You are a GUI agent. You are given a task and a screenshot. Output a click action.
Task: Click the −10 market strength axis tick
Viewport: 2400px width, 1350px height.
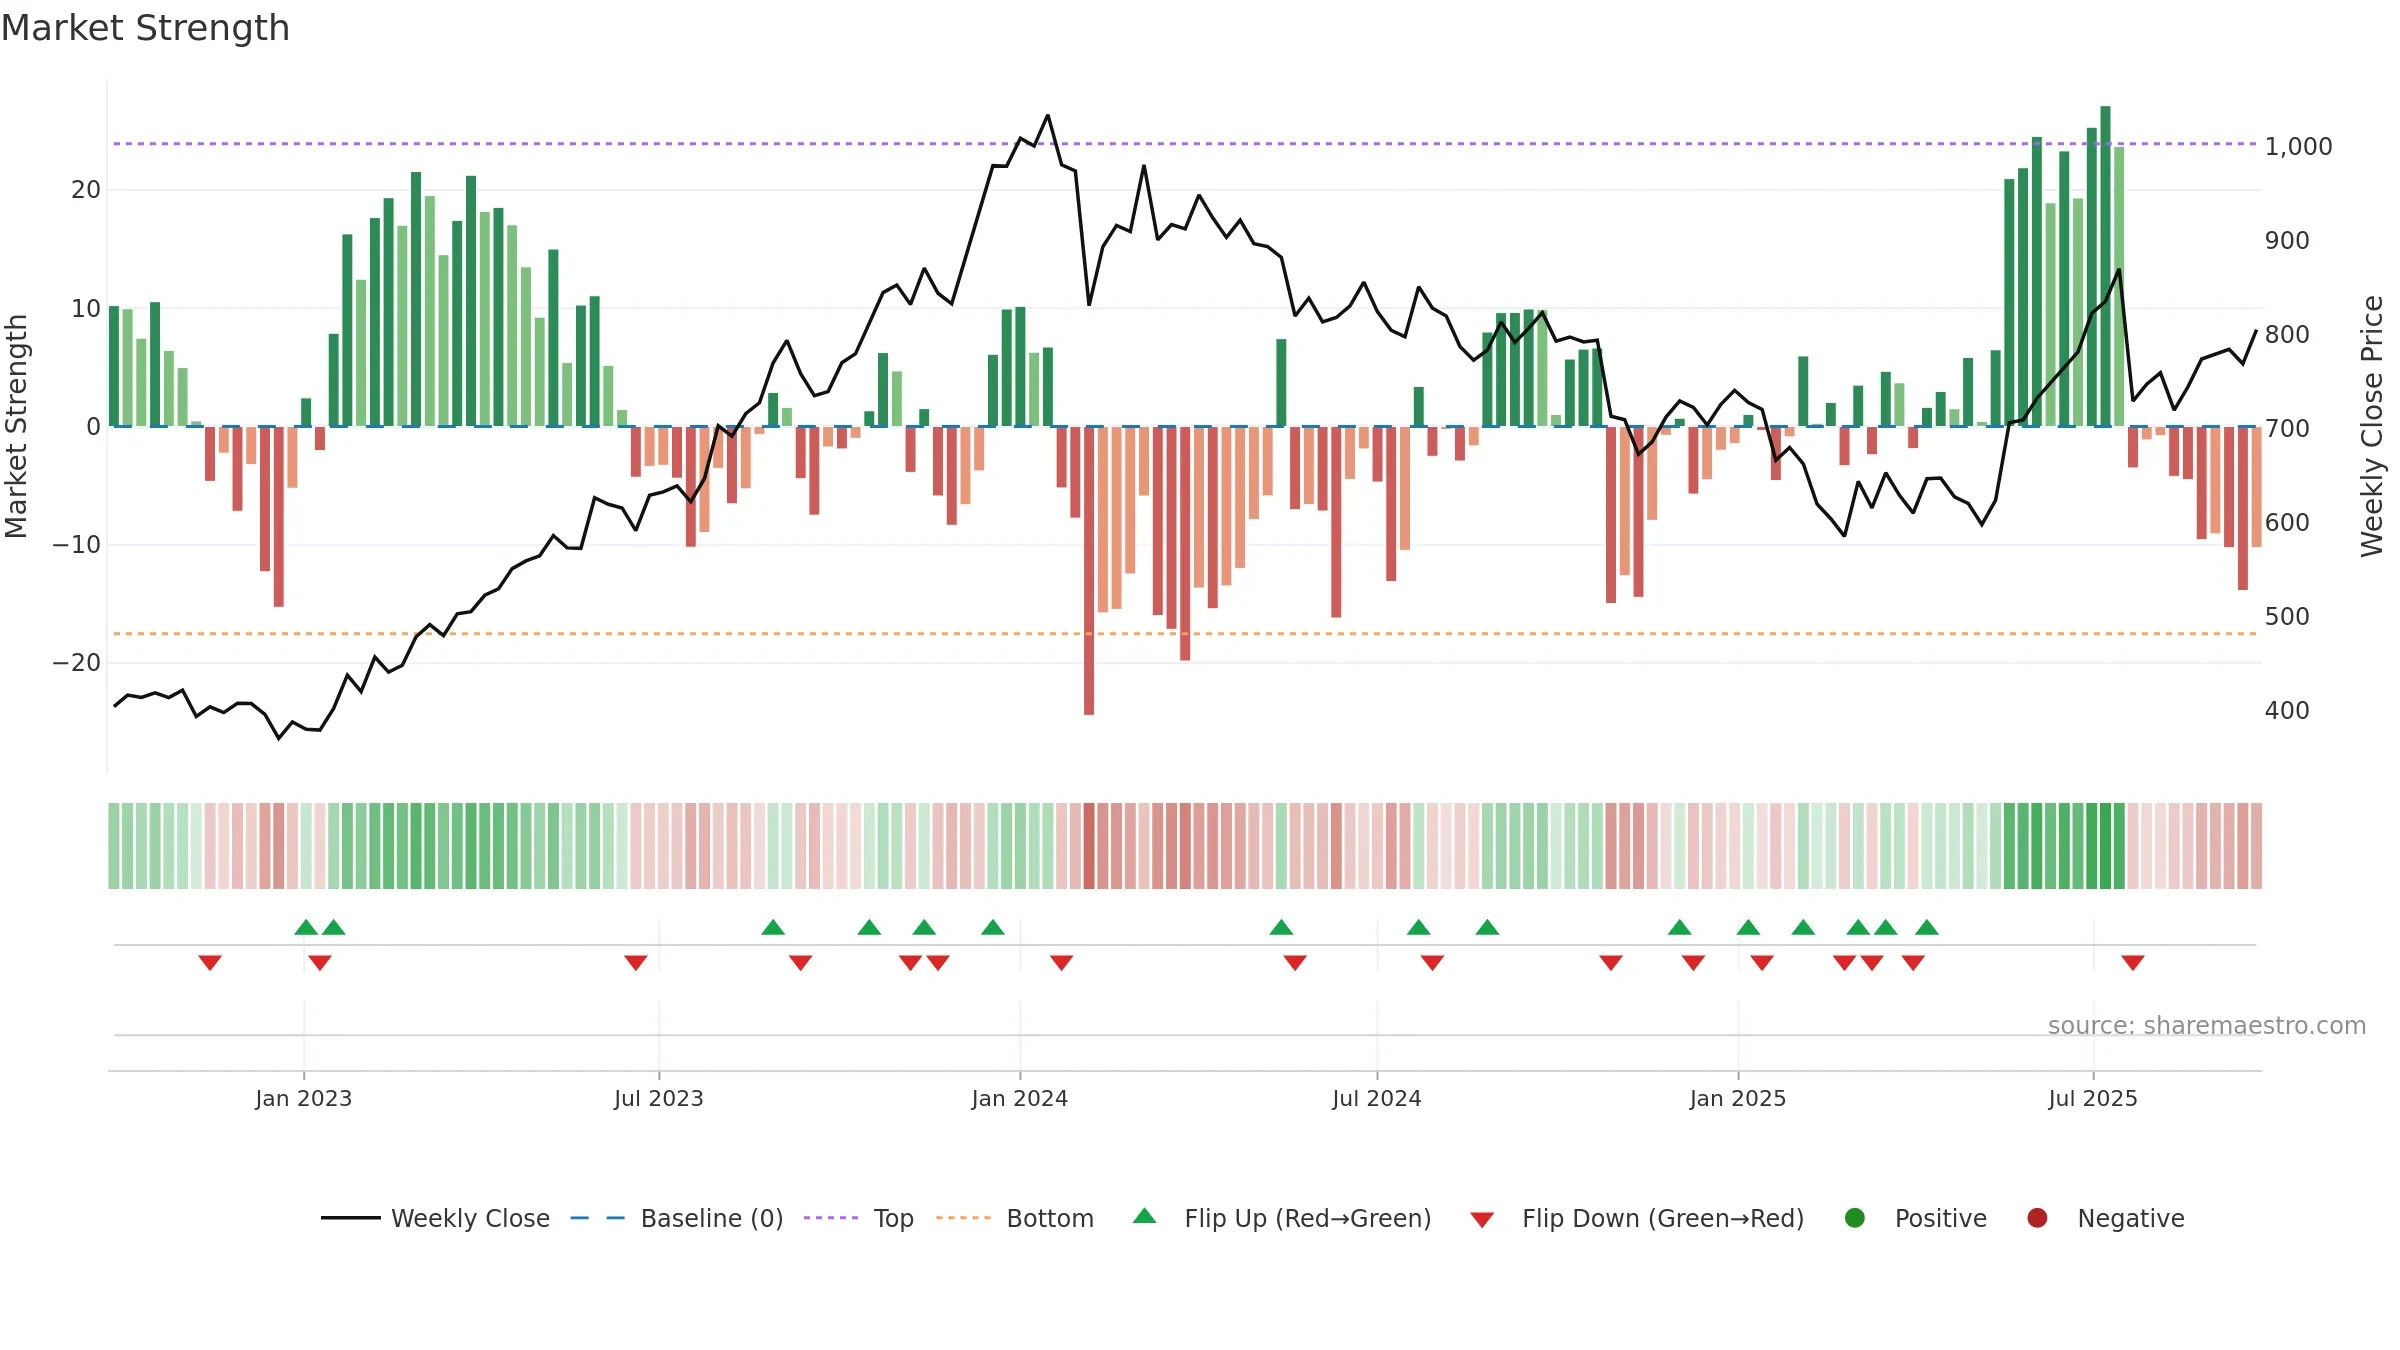coord(77,545)
